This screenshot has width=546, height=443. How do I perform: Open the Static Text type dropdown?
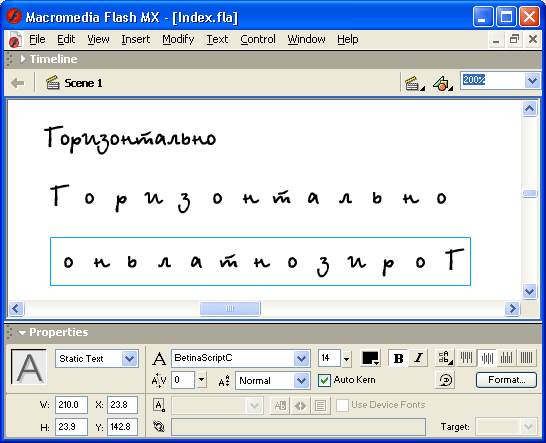click(130, 359)
